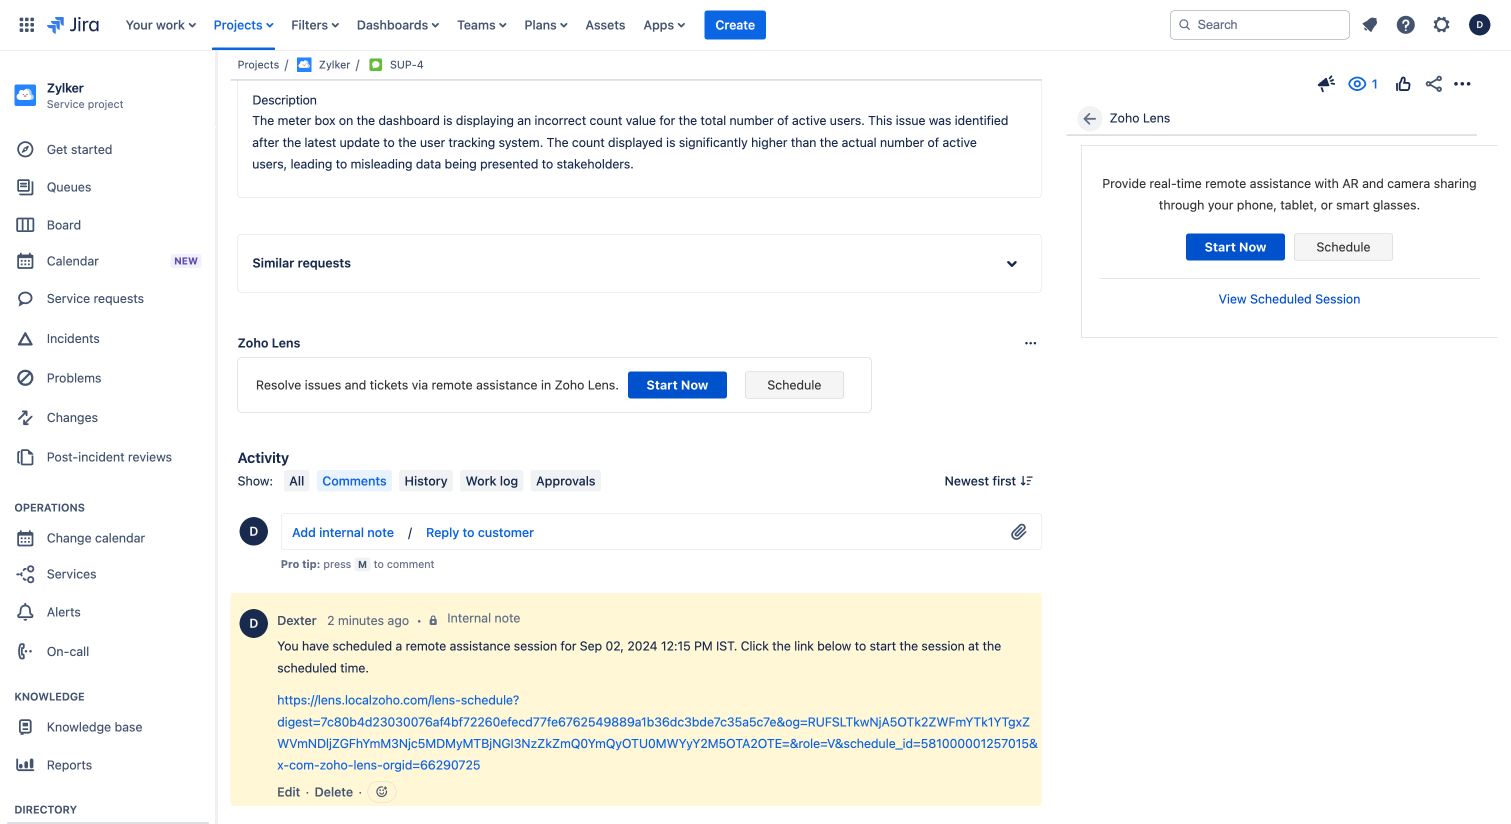The height and width of the screenshot is (824, 1511).
Task: Add a reaction with the emoji icon
Action: click(382, 792)
